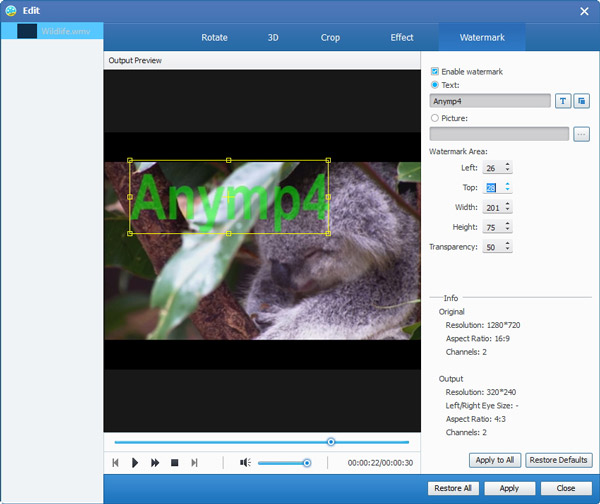The height and width of the screenshot is (504, 600).
Task: Click the Transparency value field 50
Action: click(492, 247)
